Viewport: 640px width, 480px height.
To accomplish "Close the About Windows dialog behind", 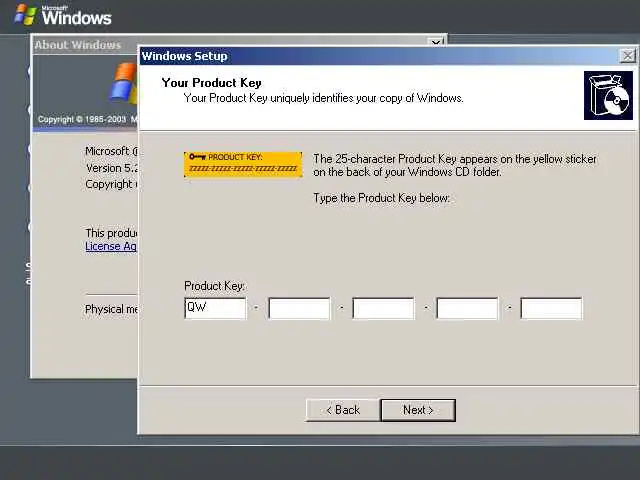I will pos(436,42).
